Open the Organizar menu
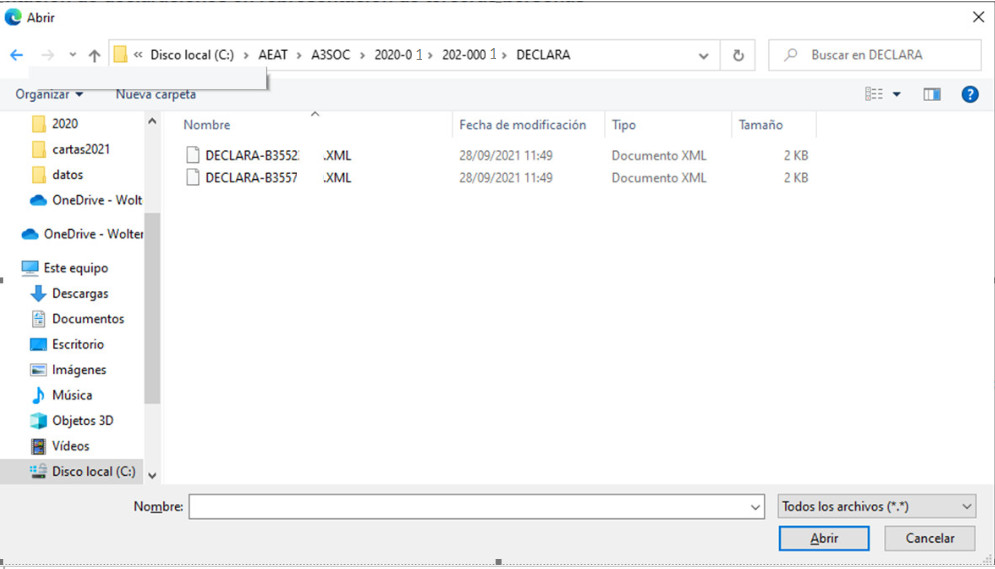995x569 pixels. (x=49, y=95)
